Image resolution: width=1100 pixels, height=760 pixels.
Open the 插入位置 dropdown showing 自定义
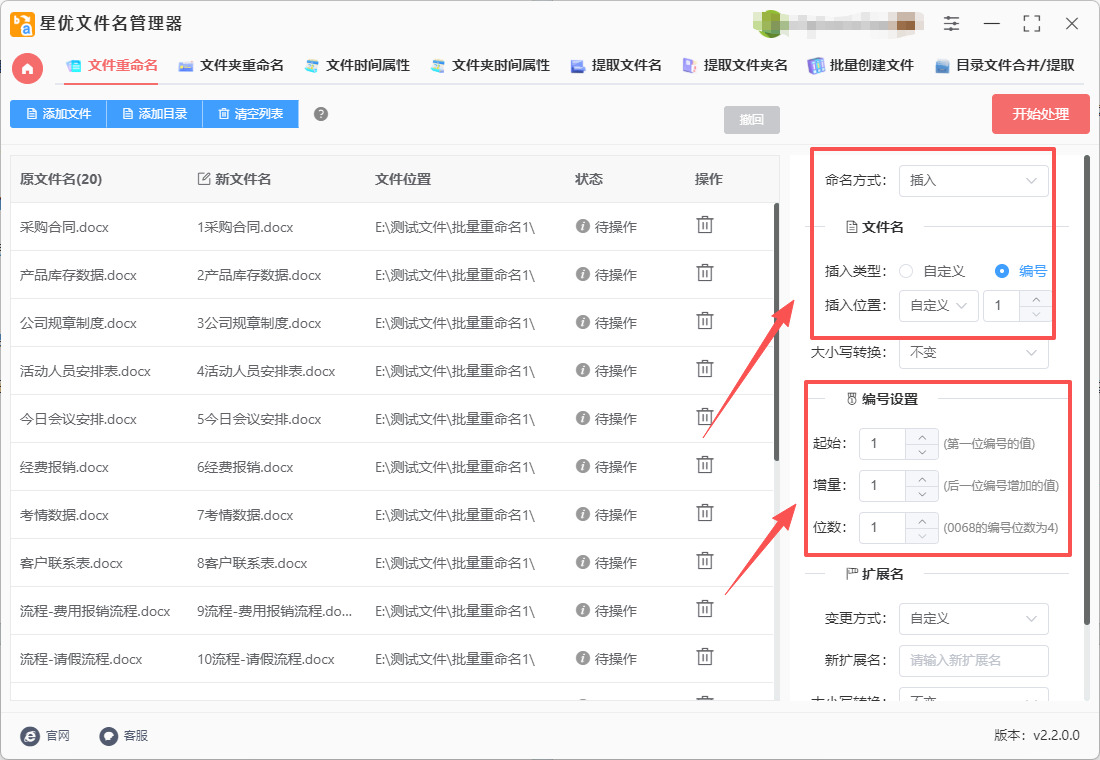939,305
